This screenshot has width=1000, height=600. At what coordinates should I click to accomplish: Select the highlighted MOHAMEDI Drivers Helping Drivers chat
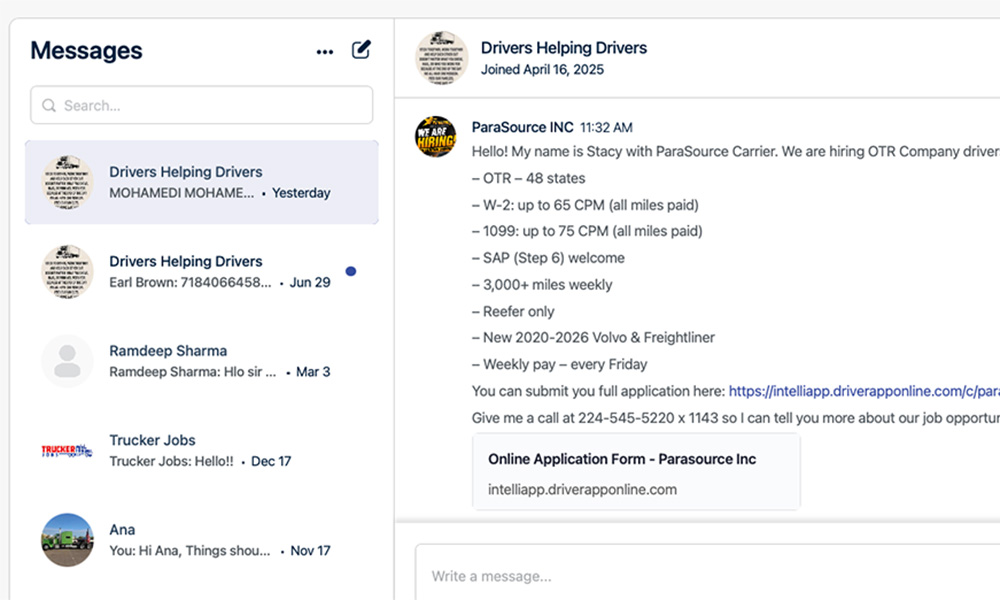pyautogui.click(x=202, y=182)
